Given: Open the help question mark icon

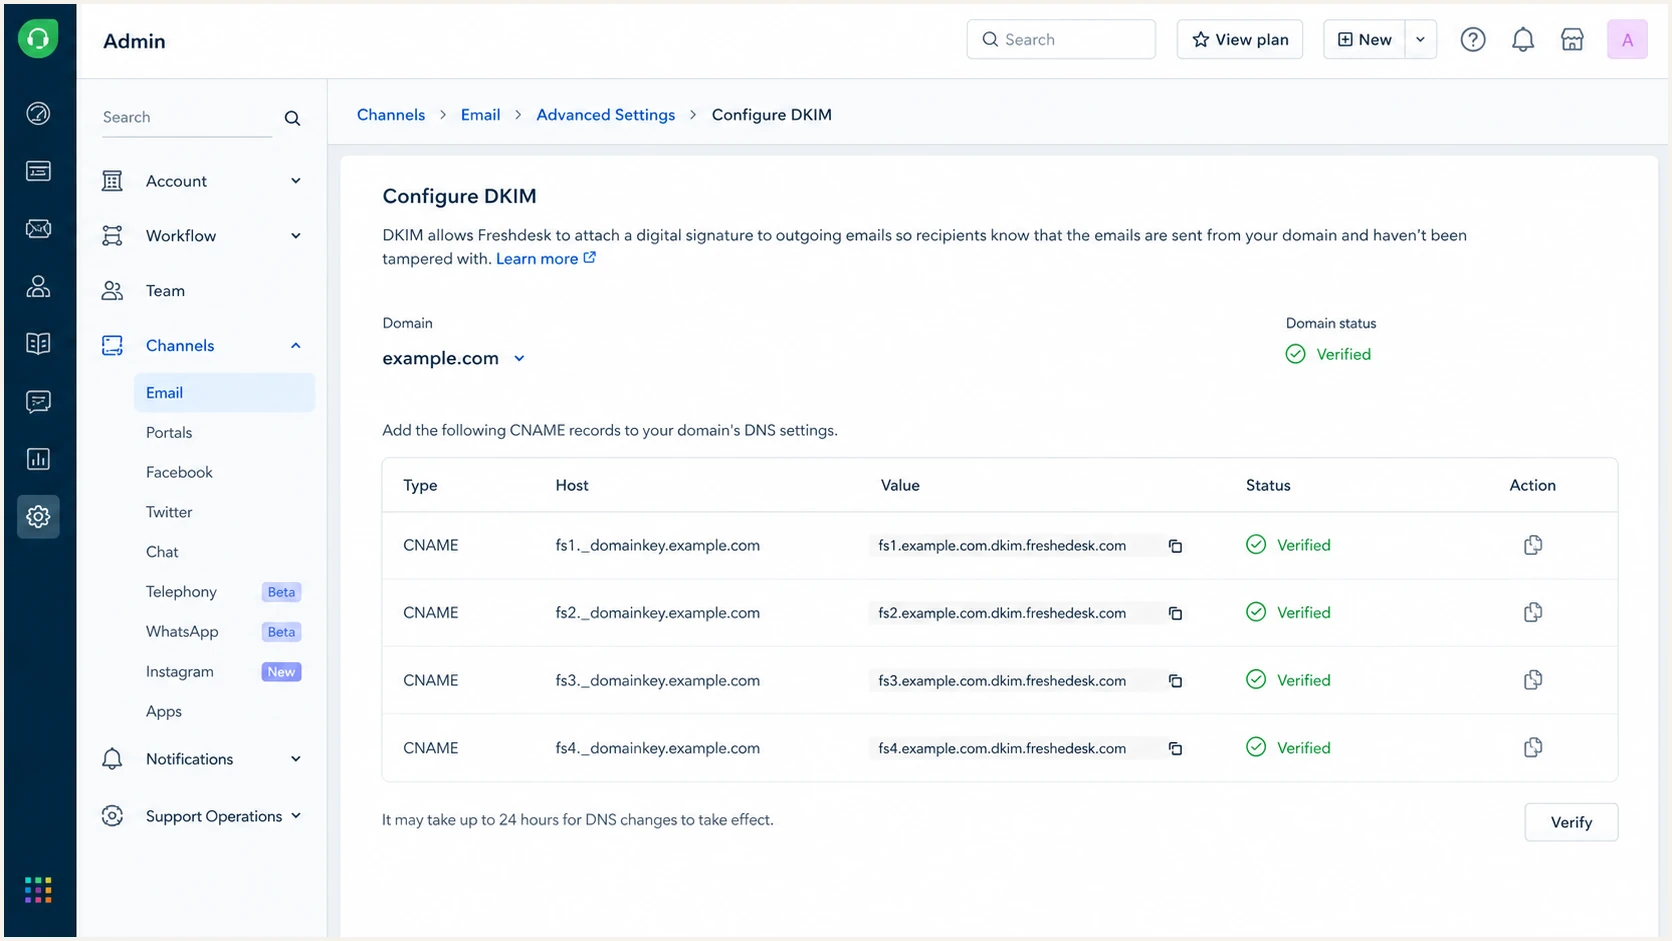Looking at the screenshot, I should tap(1473, 39).
